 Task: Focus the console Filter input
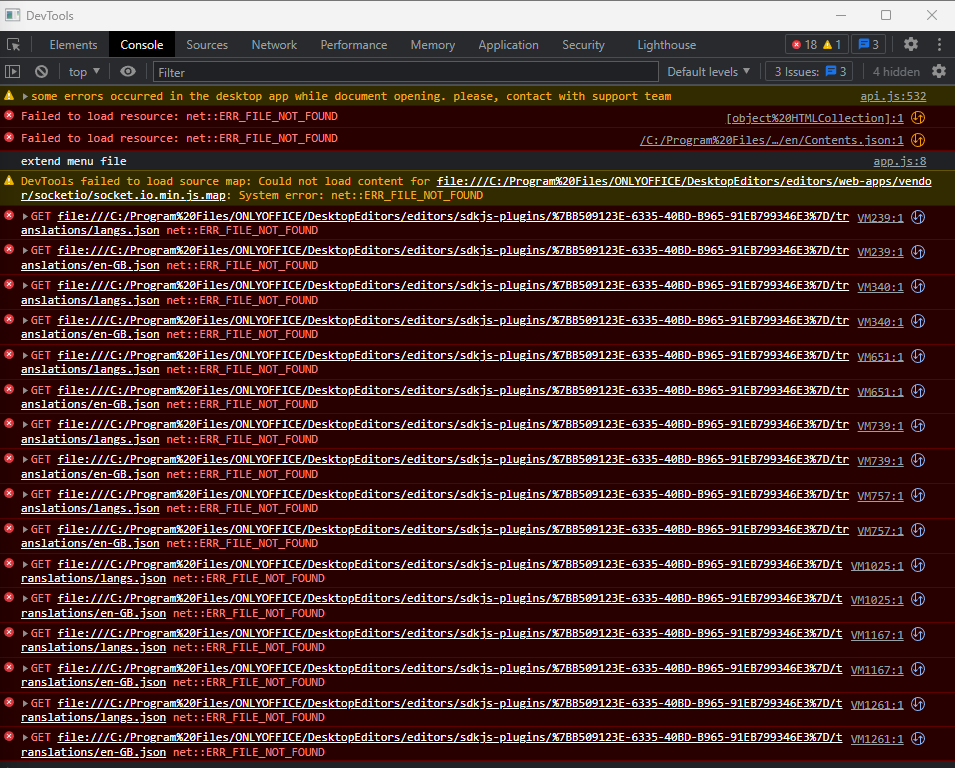click(x=406, y=72)
